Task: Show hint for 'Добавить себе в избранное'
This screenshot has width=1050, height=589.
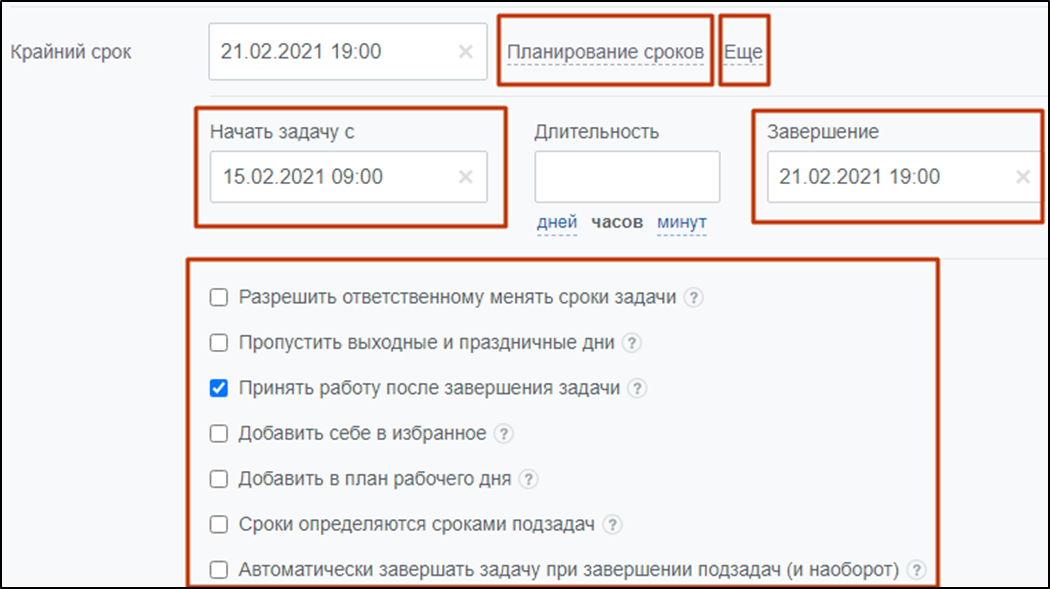Action: point(505,434)
